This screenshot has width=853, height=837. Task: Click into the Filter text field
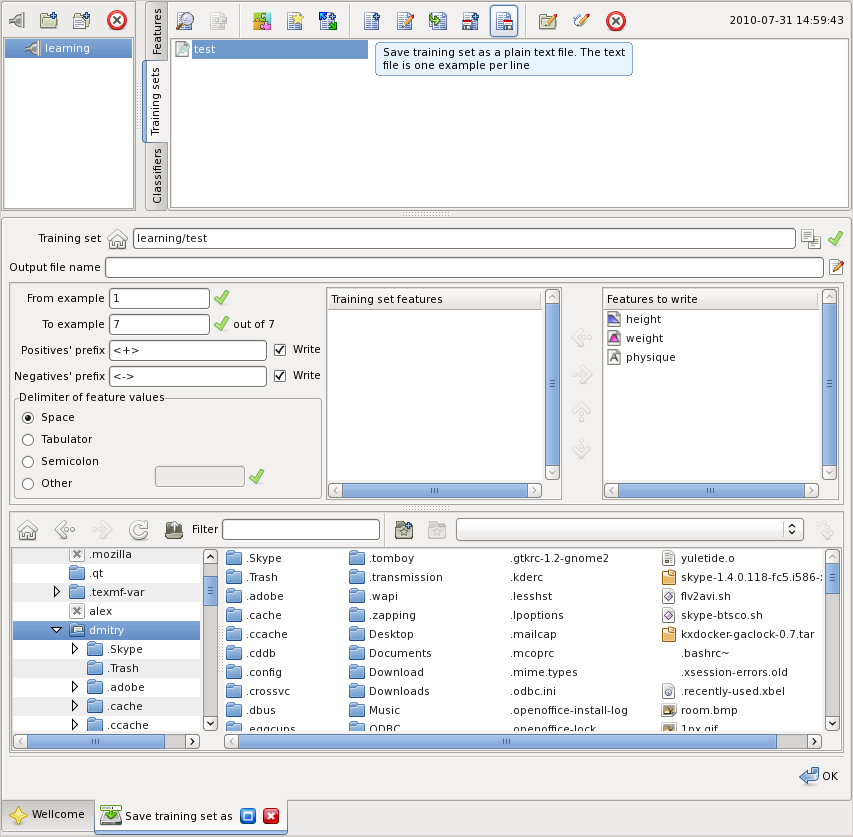[301, 529]
